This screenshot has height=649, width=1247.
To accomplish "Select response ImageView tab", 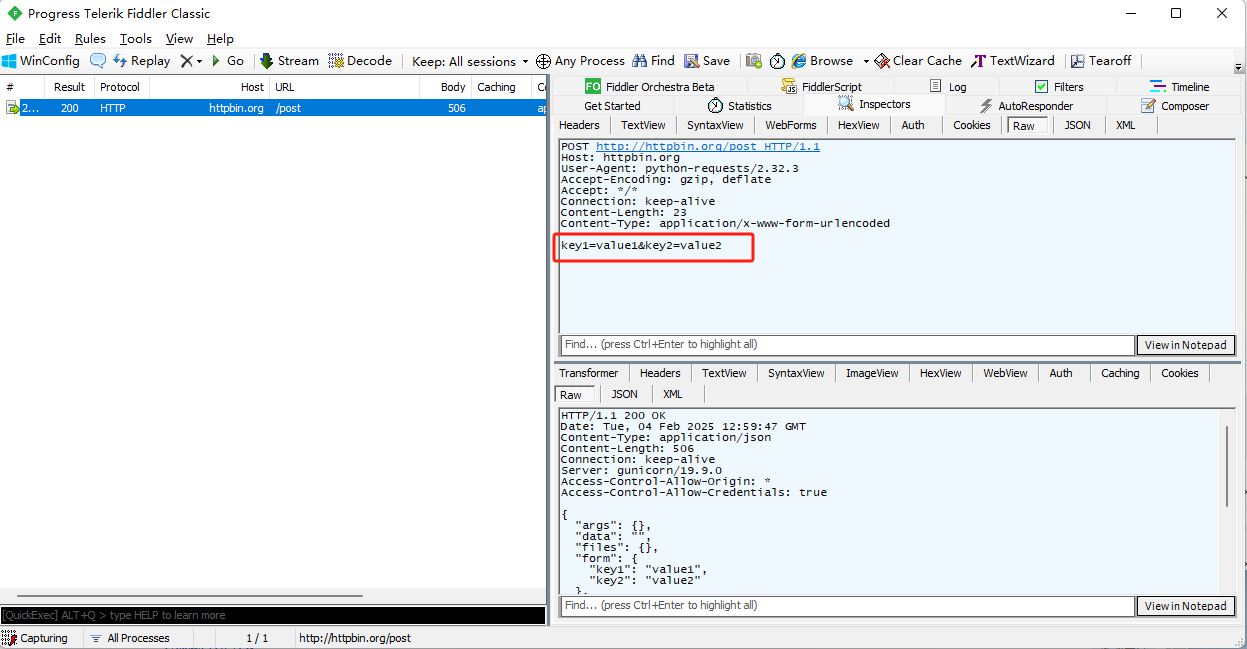I will (872, 373).
